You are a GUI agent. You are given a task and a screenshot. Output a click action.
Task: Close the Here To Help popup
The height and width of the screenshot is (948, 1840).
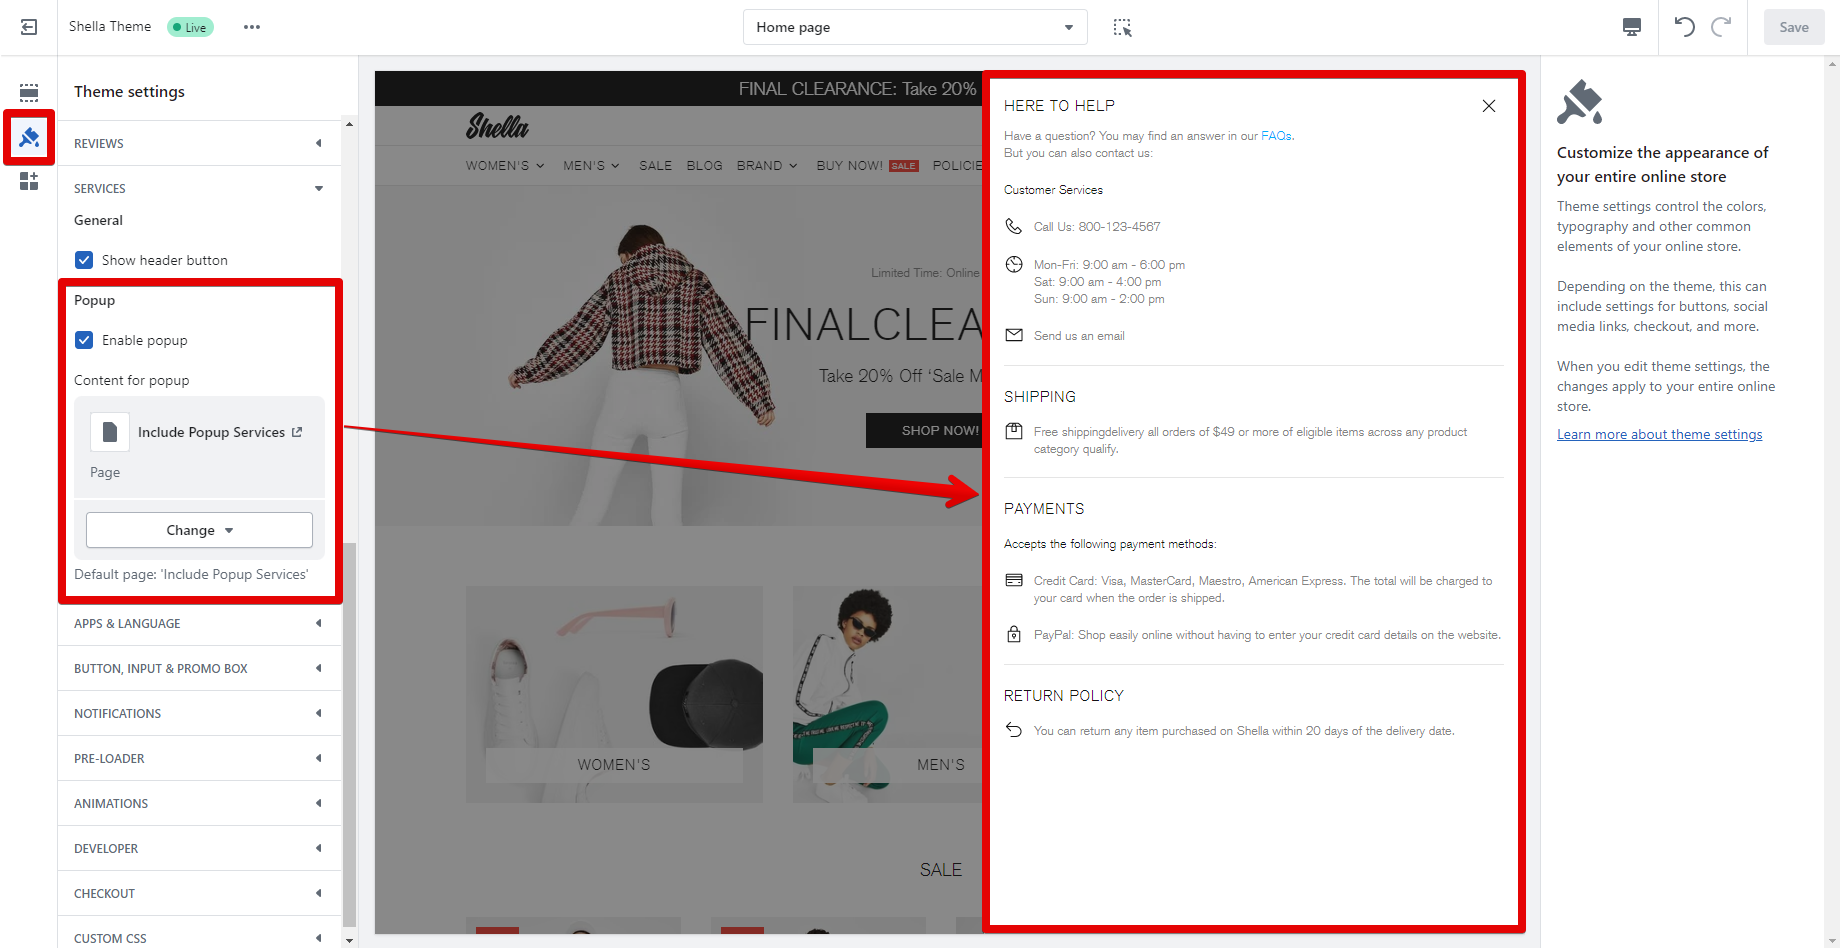pyautogui.click(x=1488, y=106)
